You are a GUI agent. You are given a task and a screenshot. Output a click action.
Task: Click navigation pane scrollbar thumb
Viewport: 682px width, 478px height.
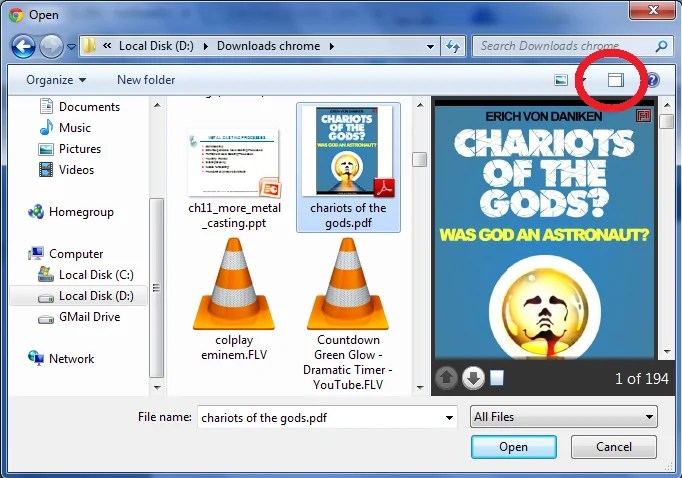click(x=157, y=288)
